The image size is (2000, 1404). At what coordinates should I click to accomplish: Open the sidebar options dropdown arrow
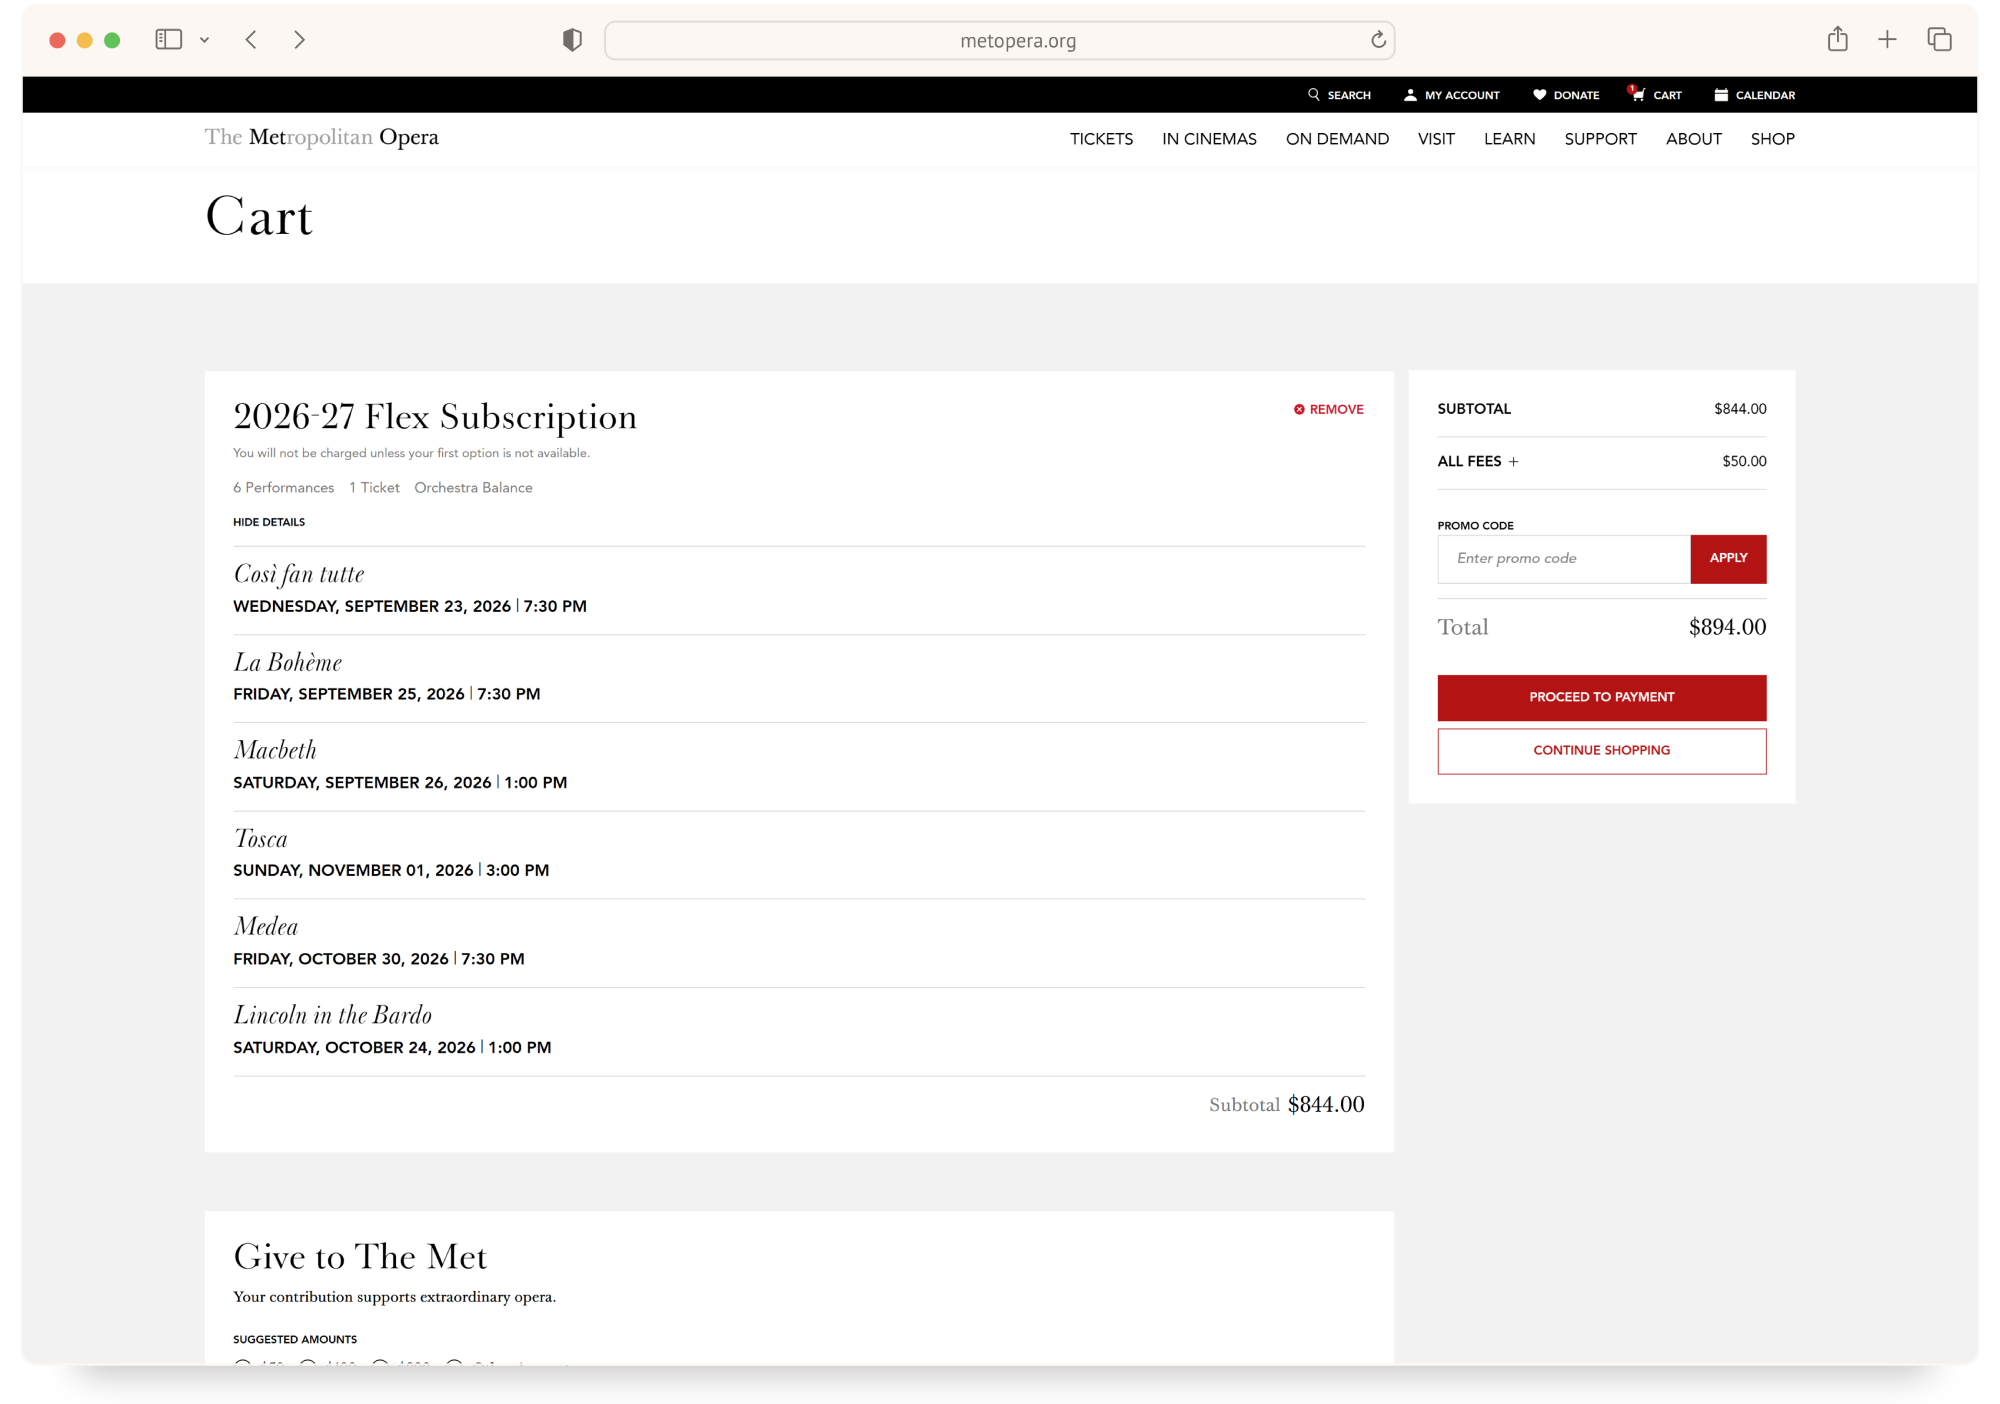(204, 40)
